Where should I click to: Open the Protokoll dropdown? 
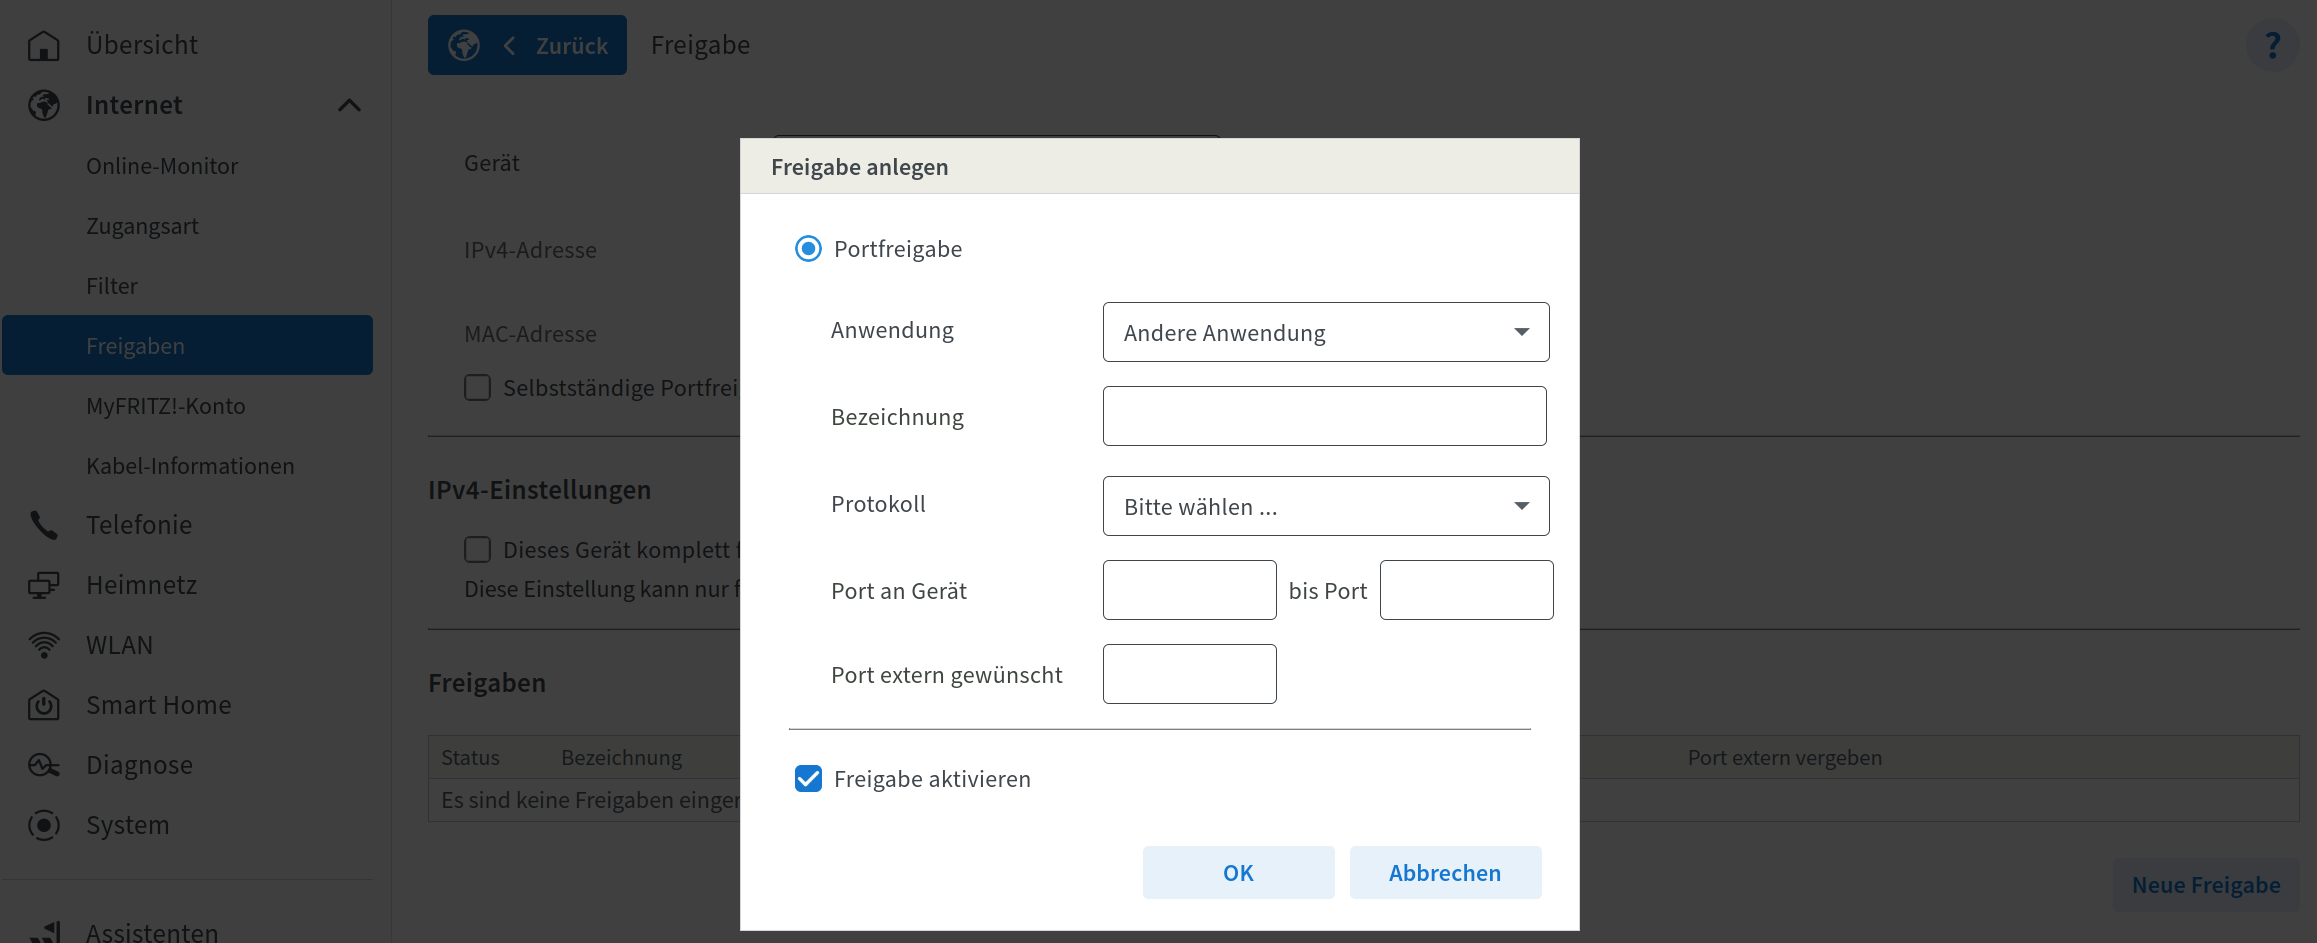1325,506
